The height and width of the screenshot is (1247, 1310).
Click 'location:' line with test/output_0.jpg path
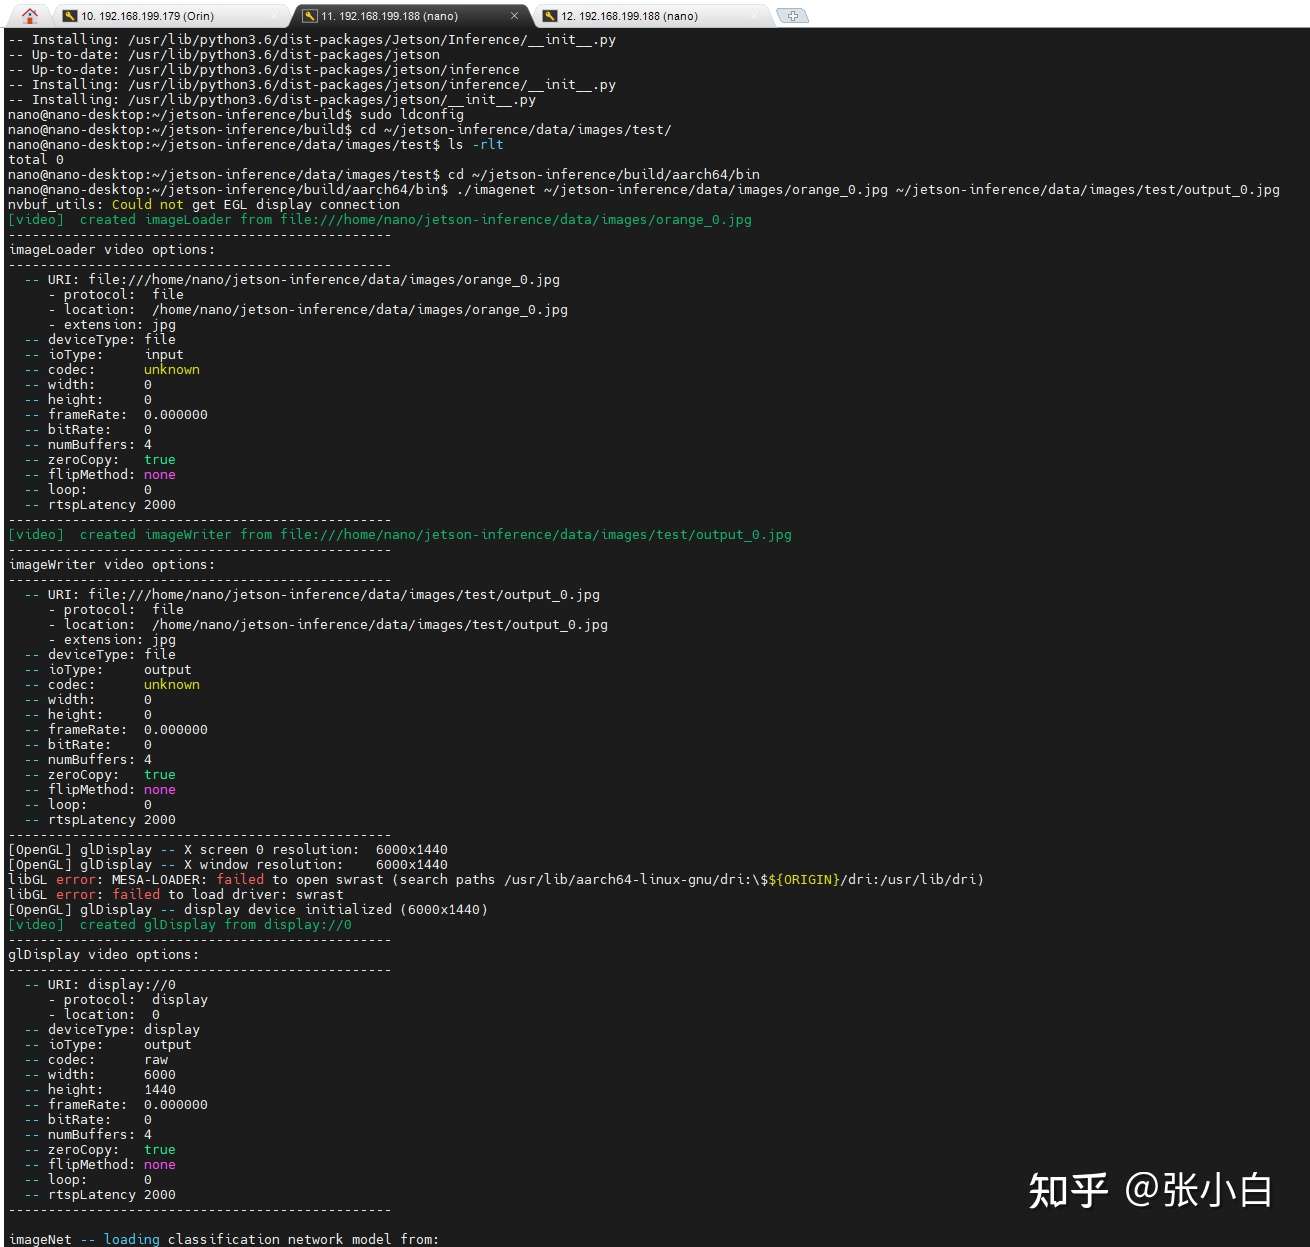click(328, 624)
